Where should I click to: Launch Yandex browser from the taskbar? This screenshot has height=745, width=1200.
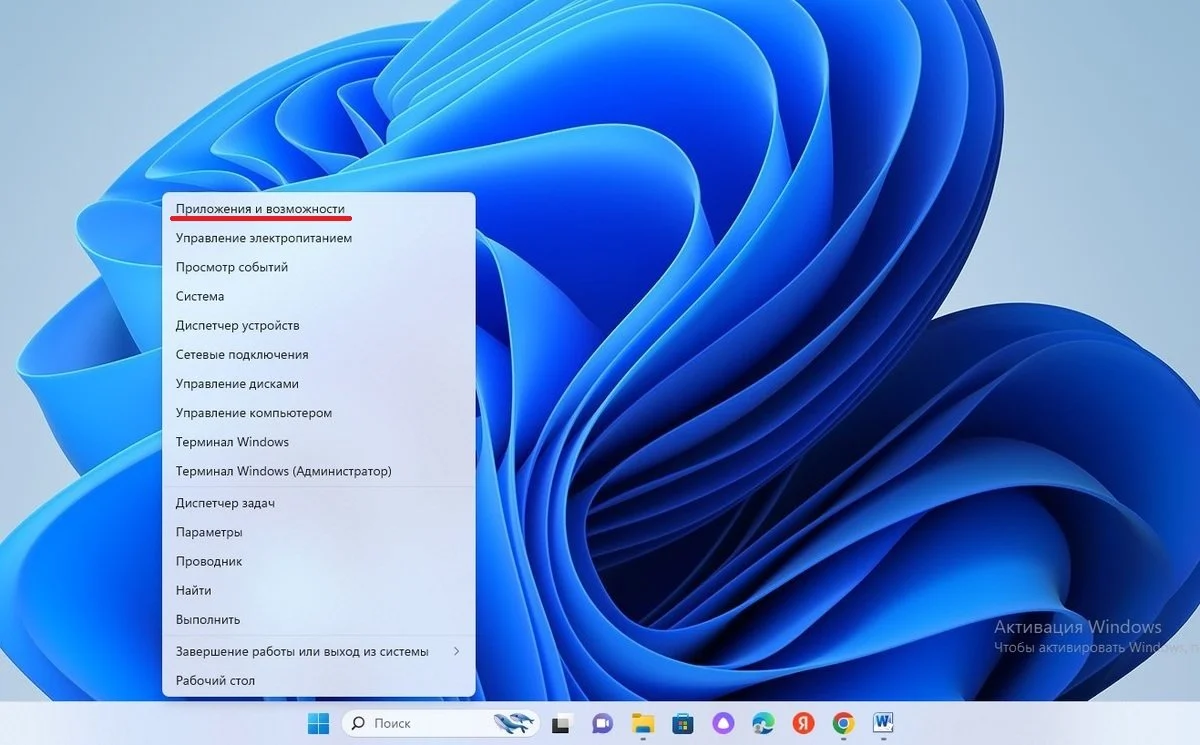(803, 722)
